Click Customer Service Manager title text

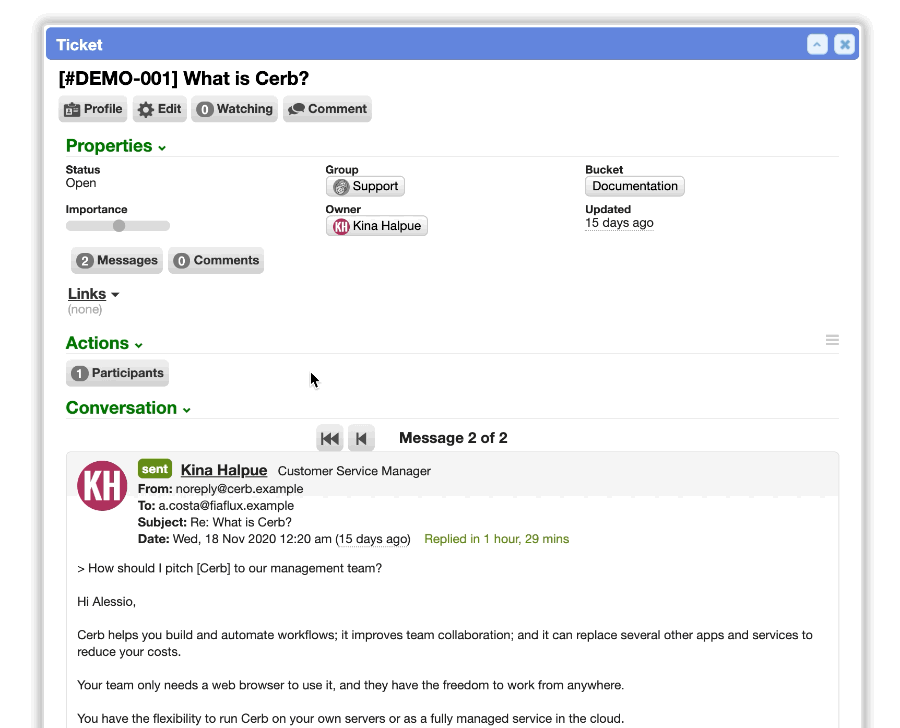[354, 471]
